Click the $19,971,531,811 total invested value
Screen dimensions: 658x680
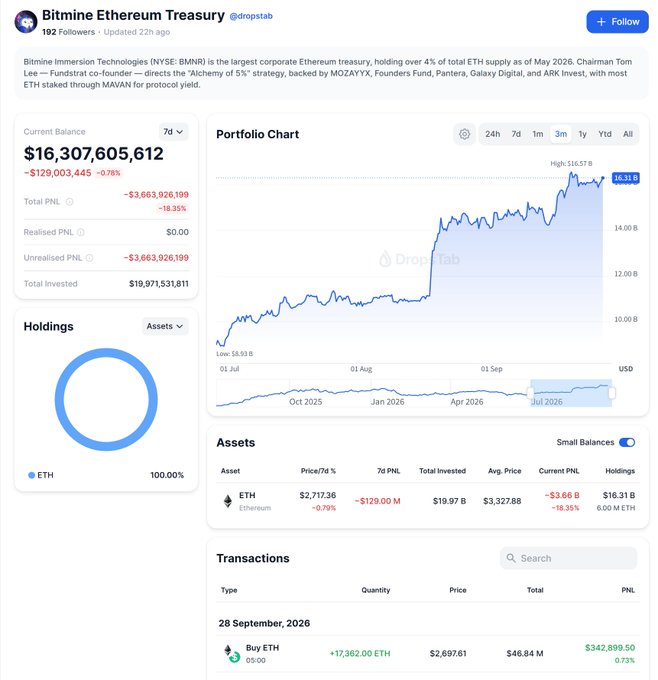(159, 284)
